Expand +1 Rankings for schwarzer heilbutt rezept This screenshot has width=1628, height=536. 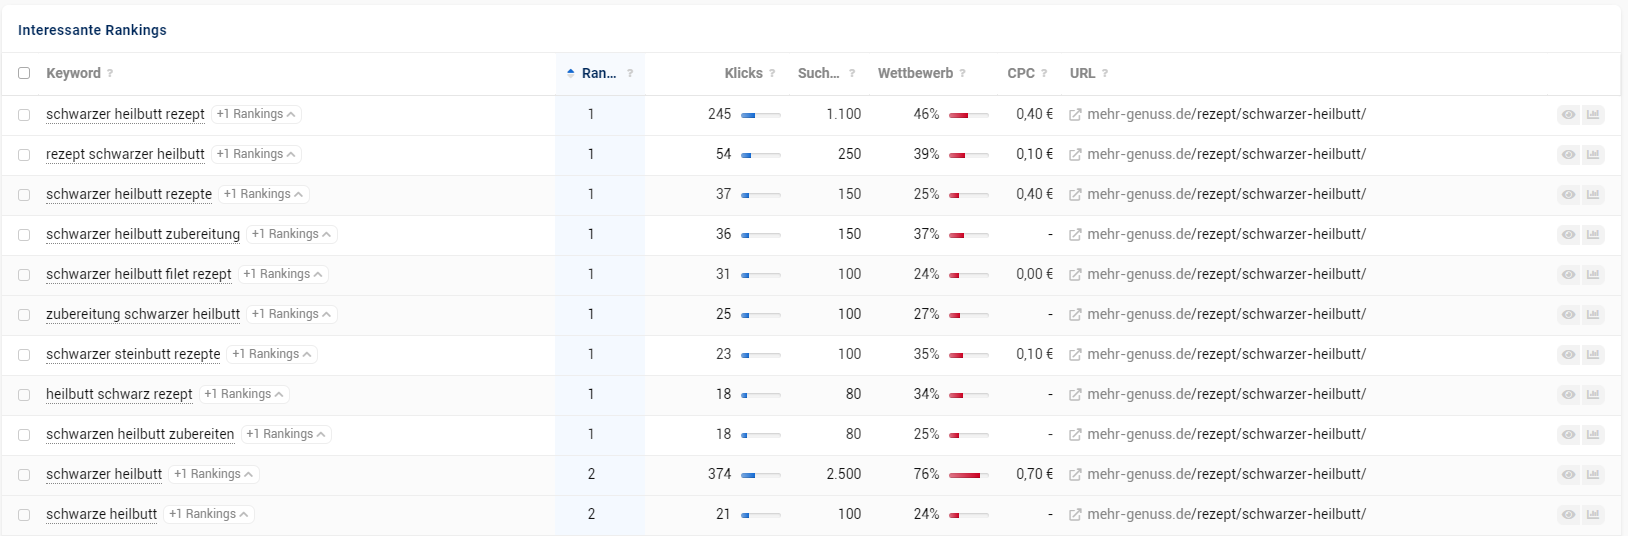(256, 114)
